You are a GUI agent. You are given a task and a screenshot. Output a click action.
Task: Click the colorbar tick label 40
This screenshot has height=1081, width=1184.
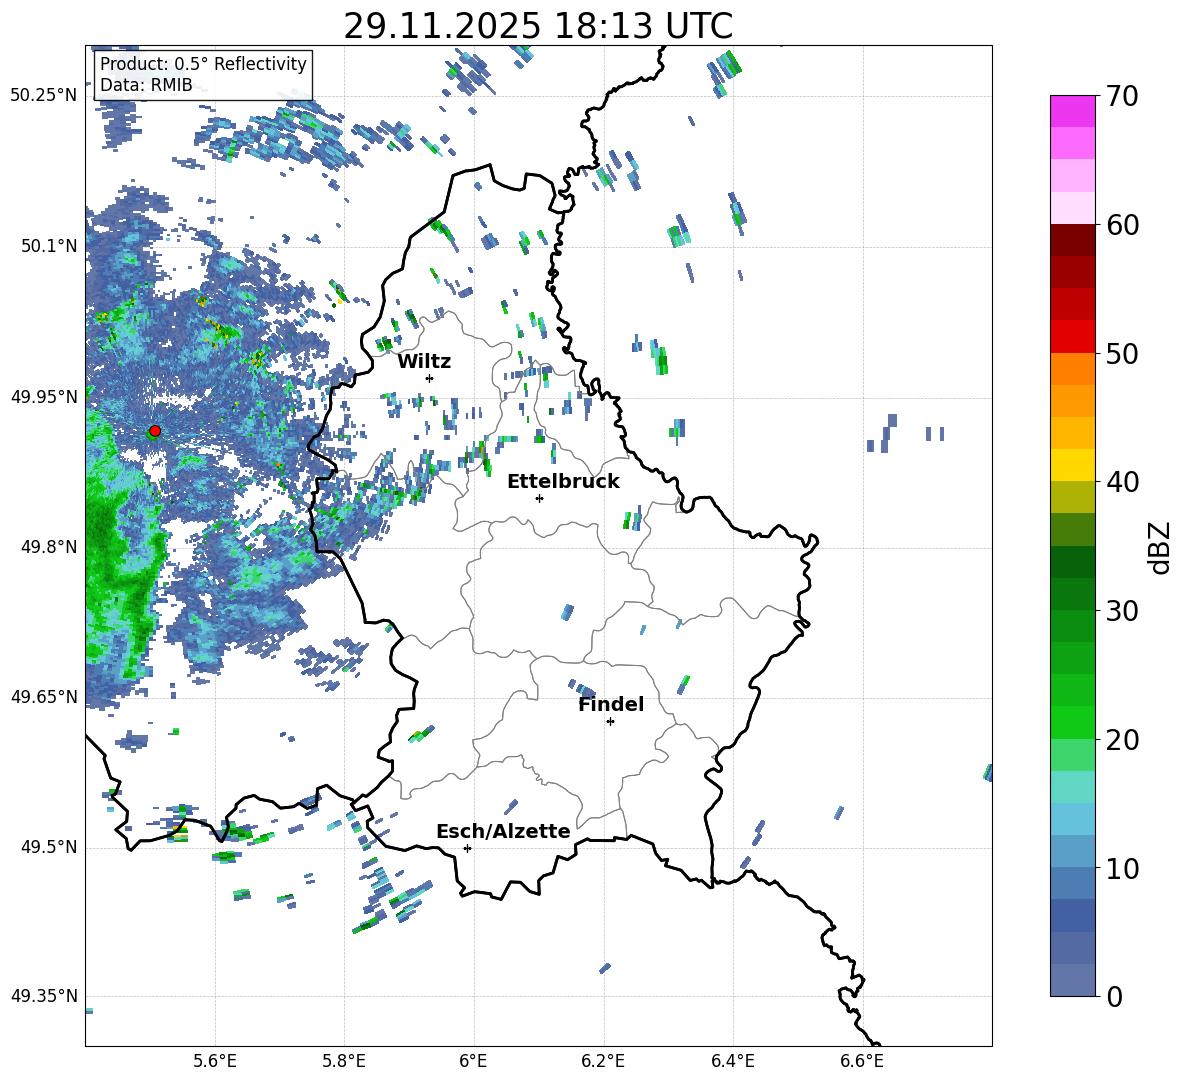tap(1122, 482)
